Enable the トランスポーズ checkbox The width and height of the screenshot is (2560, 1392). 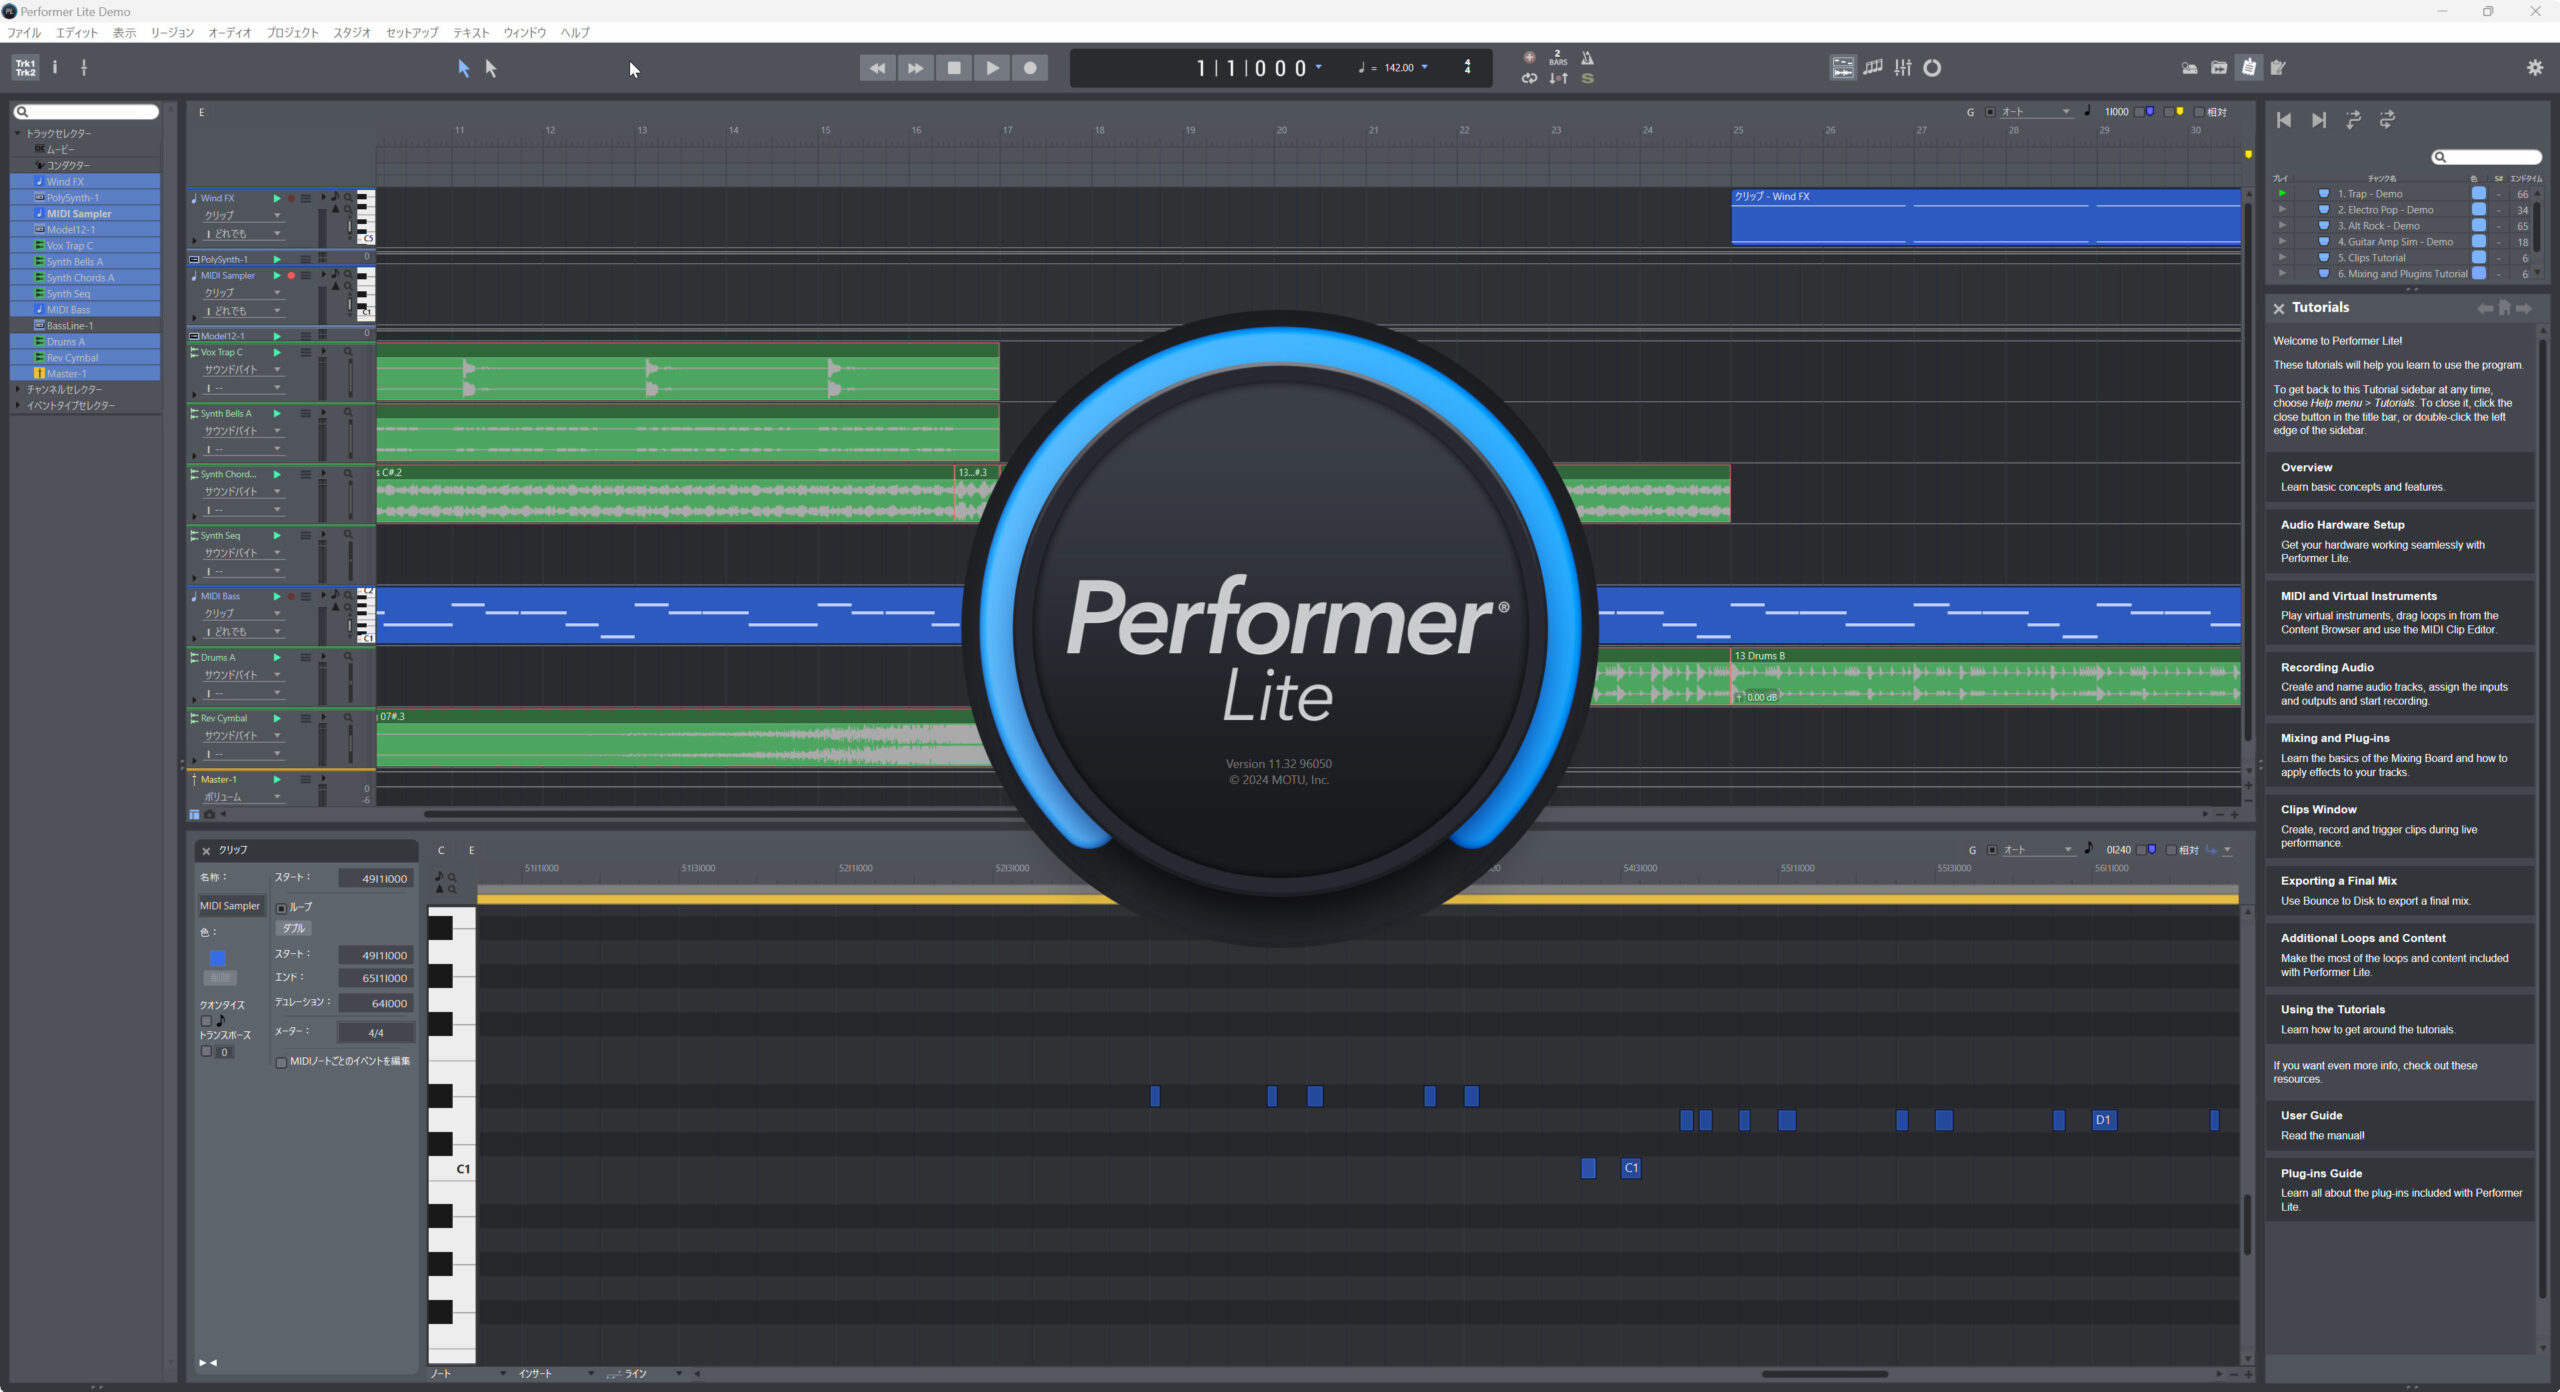click(x=206, y=1051)
